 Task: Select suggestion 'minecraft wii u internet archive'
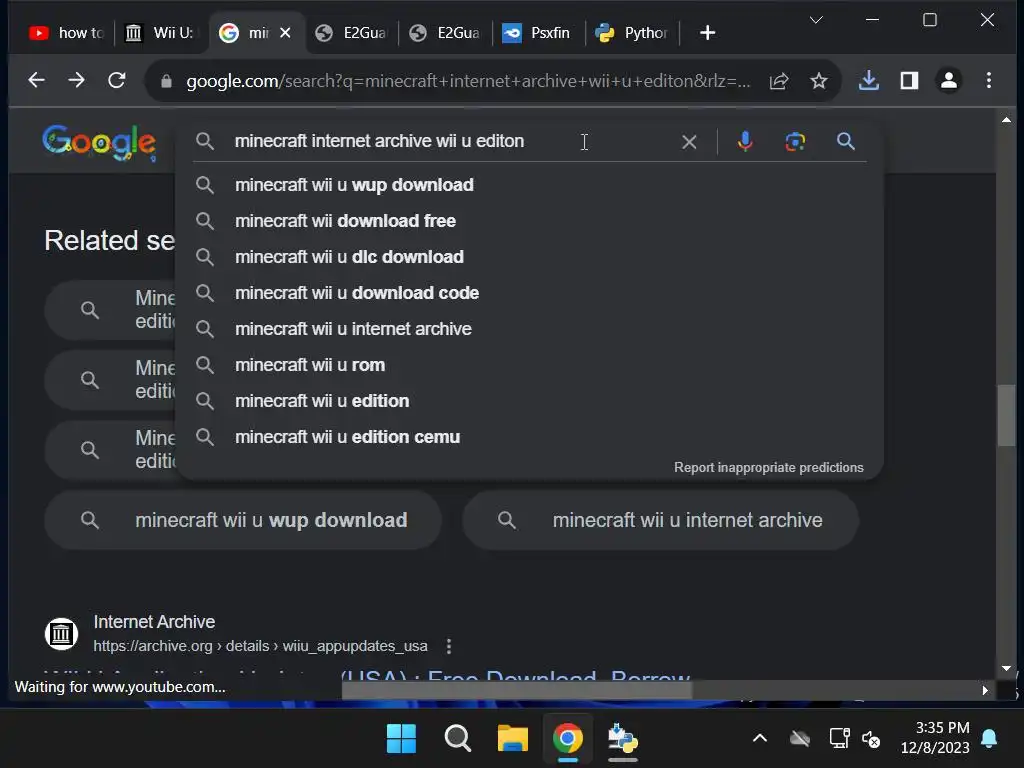pyautogui.click(x=530, y=329)
